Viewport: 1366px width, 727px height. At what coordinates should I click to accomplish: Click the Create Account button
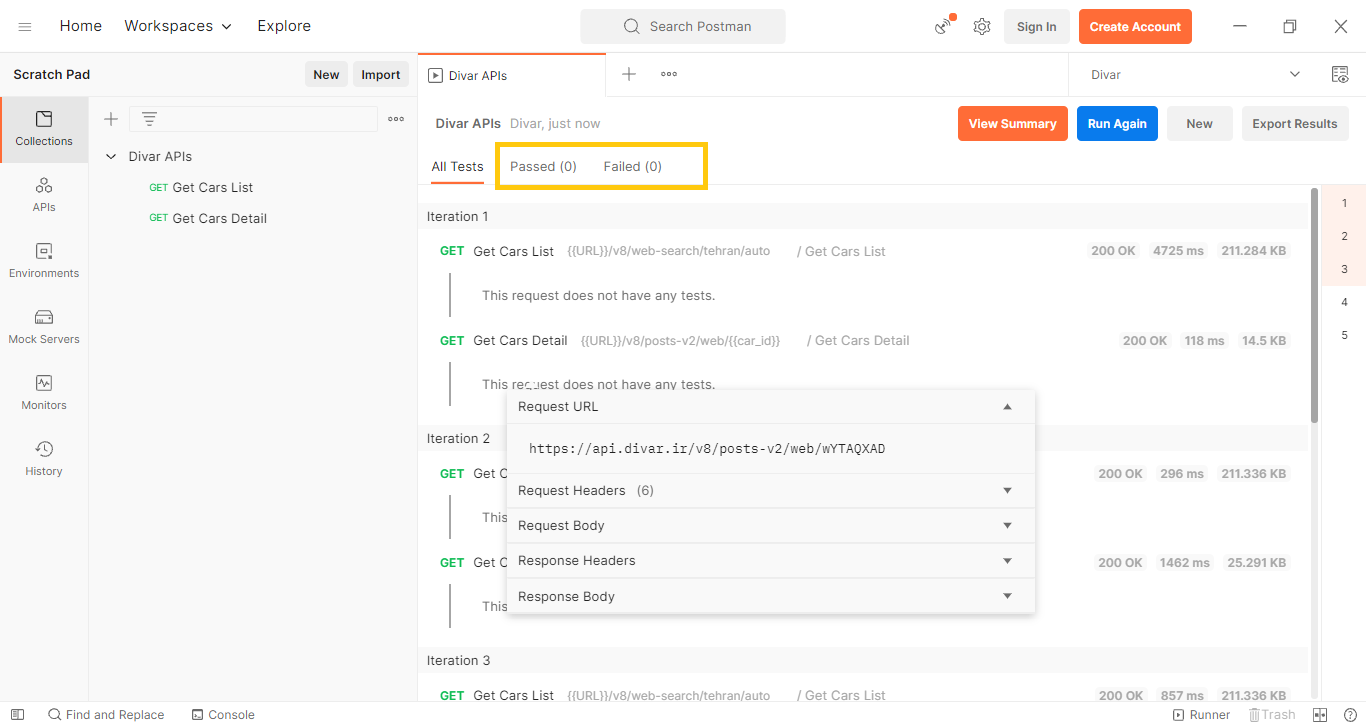(x=1135, y=27)
